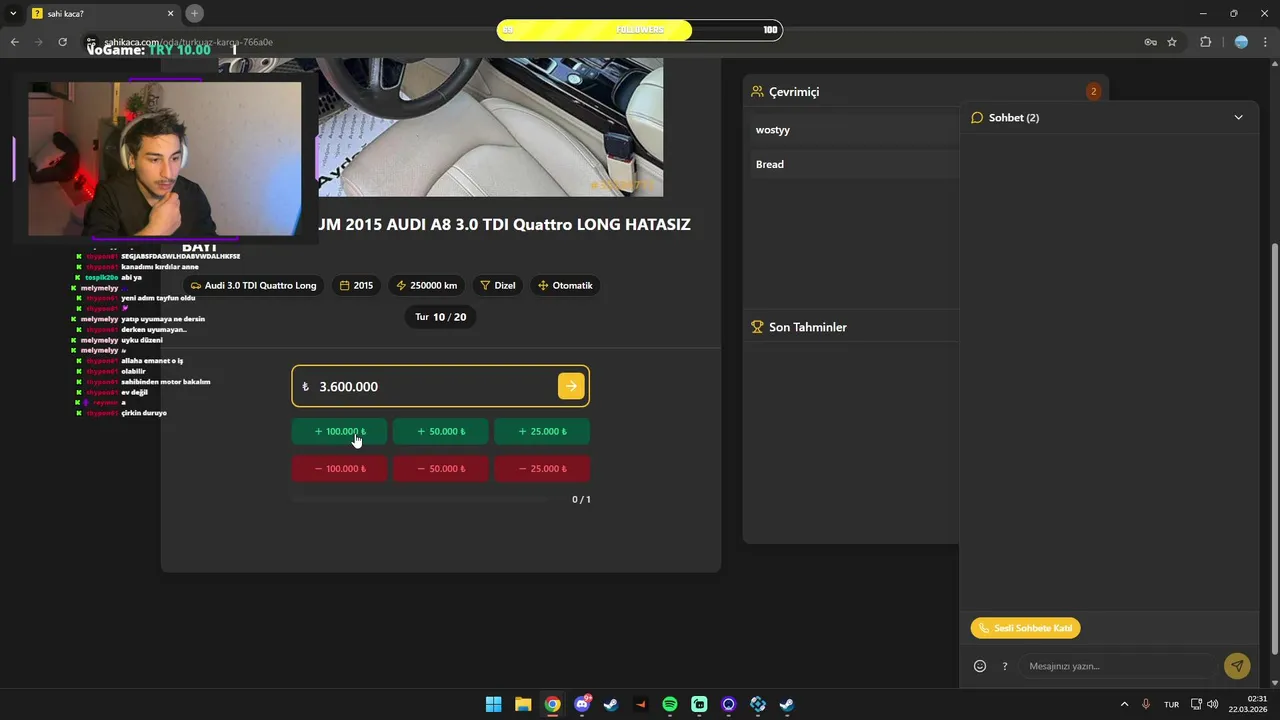The image size is (1280, 720).
Task: Open Discord from the taskbar
Action: [x=582, y=704]
